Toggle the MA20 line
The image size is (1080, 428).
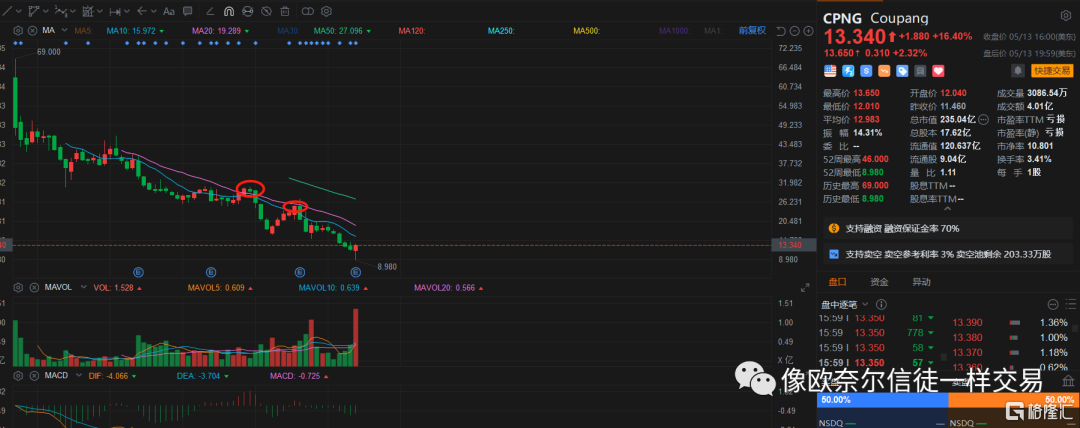[x=221, y=30]
